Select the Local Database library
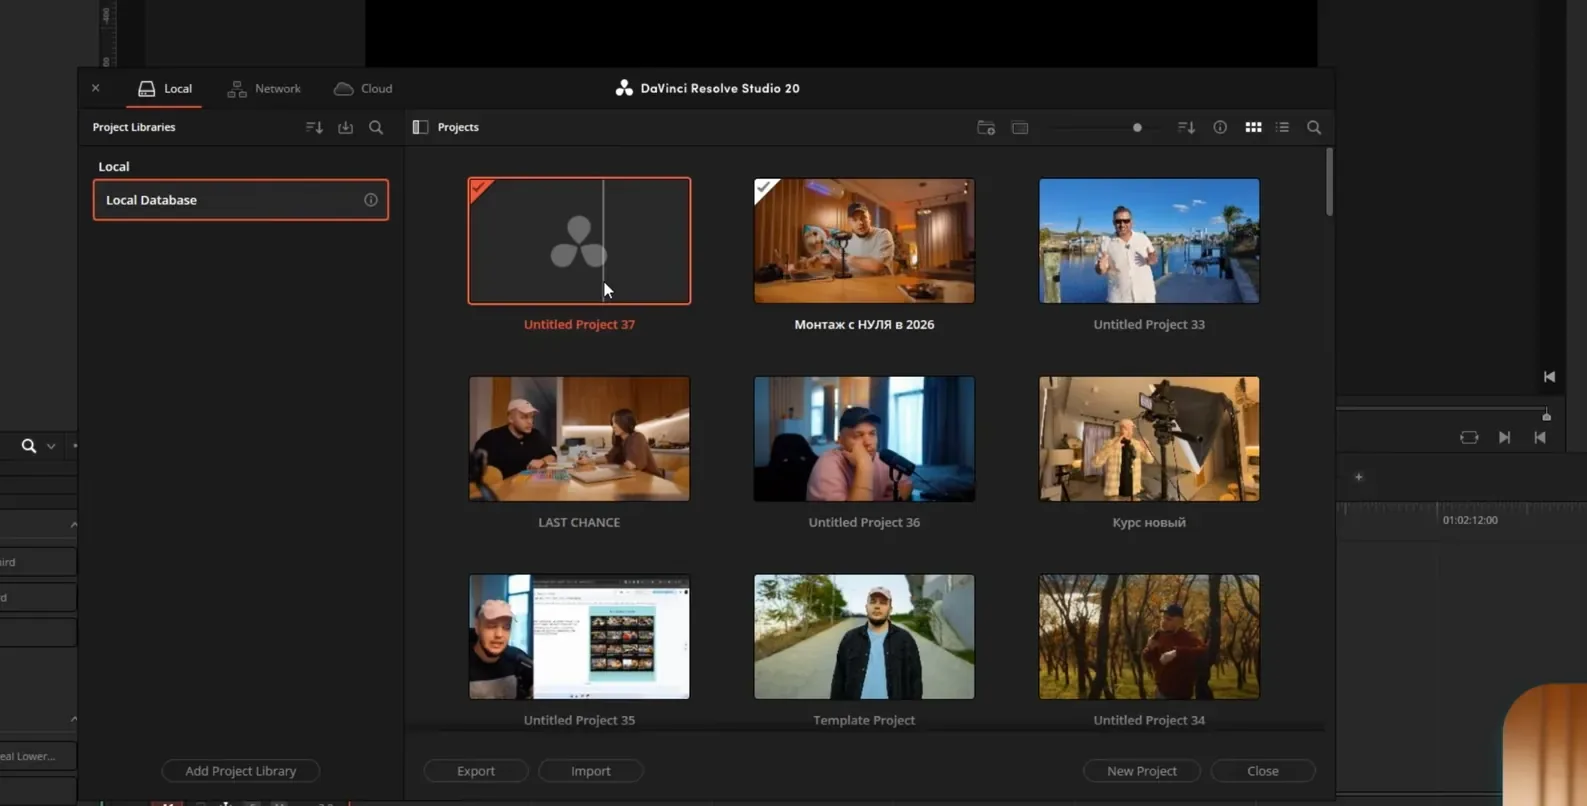 tap(241, 200)
